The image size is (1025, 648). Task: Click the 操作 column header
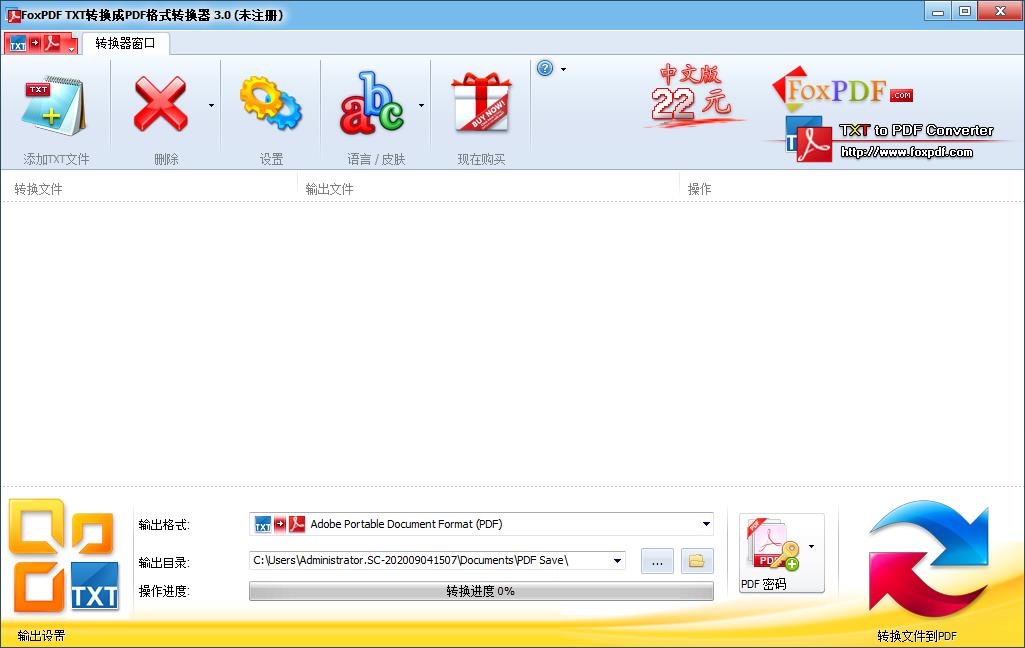(x=699, y=189)
